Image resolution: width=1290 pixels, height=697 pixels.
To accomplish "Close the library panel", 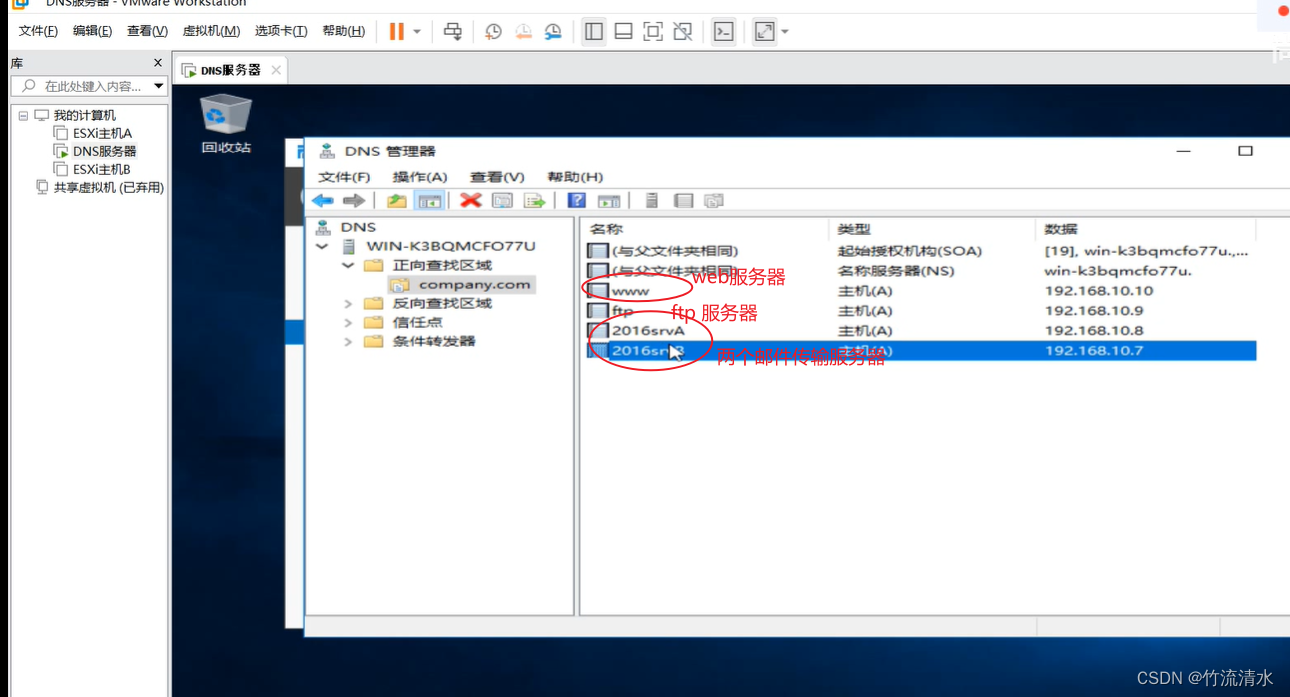I will tap(158, 63).
